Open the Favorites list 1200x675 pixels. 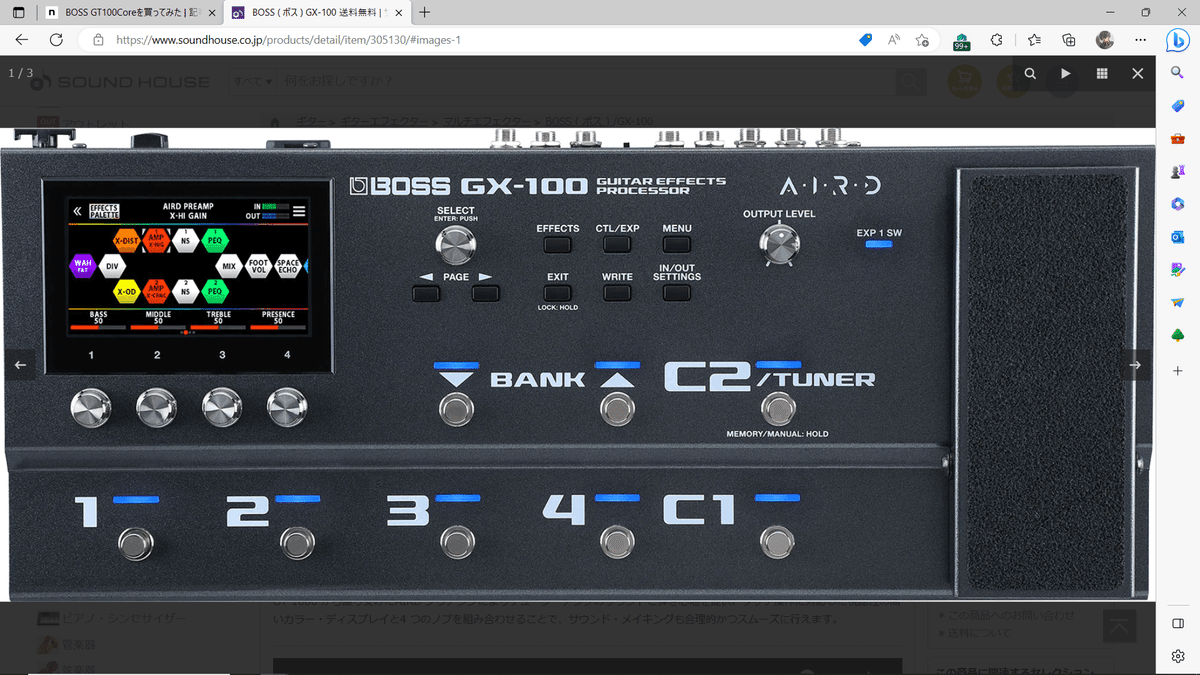1034,40
